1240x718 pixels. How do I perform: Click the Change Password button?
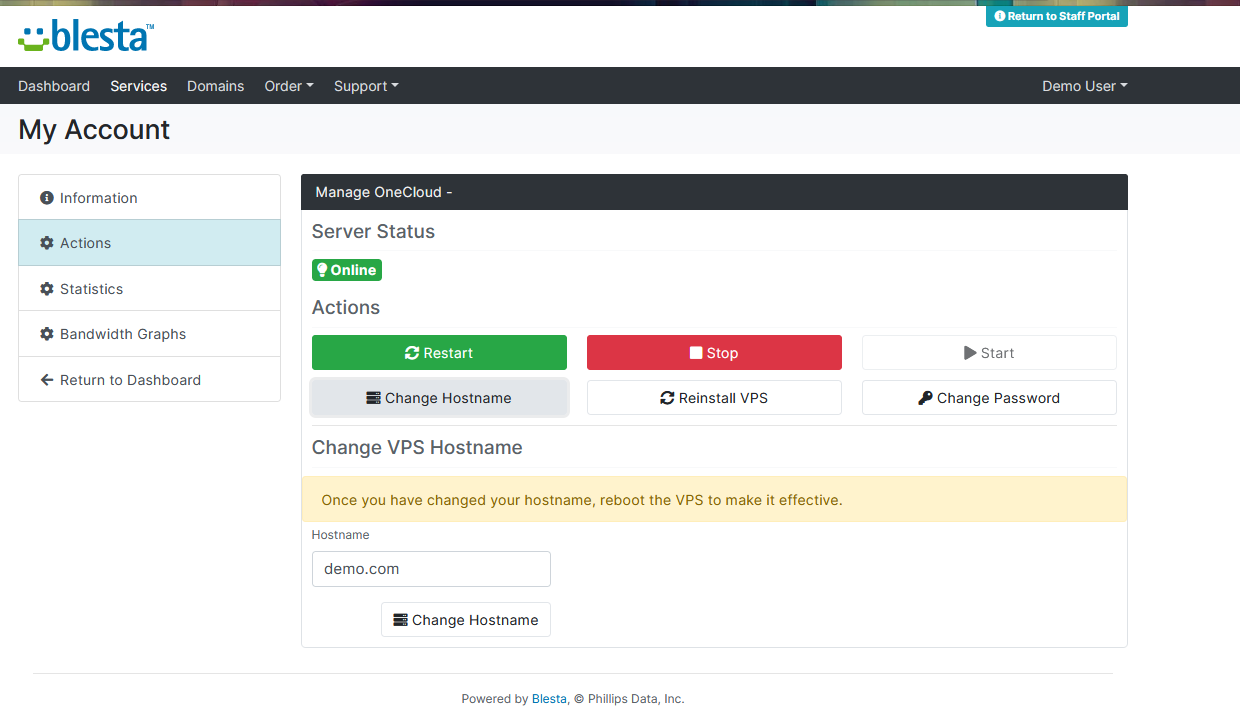coord(989,398)
